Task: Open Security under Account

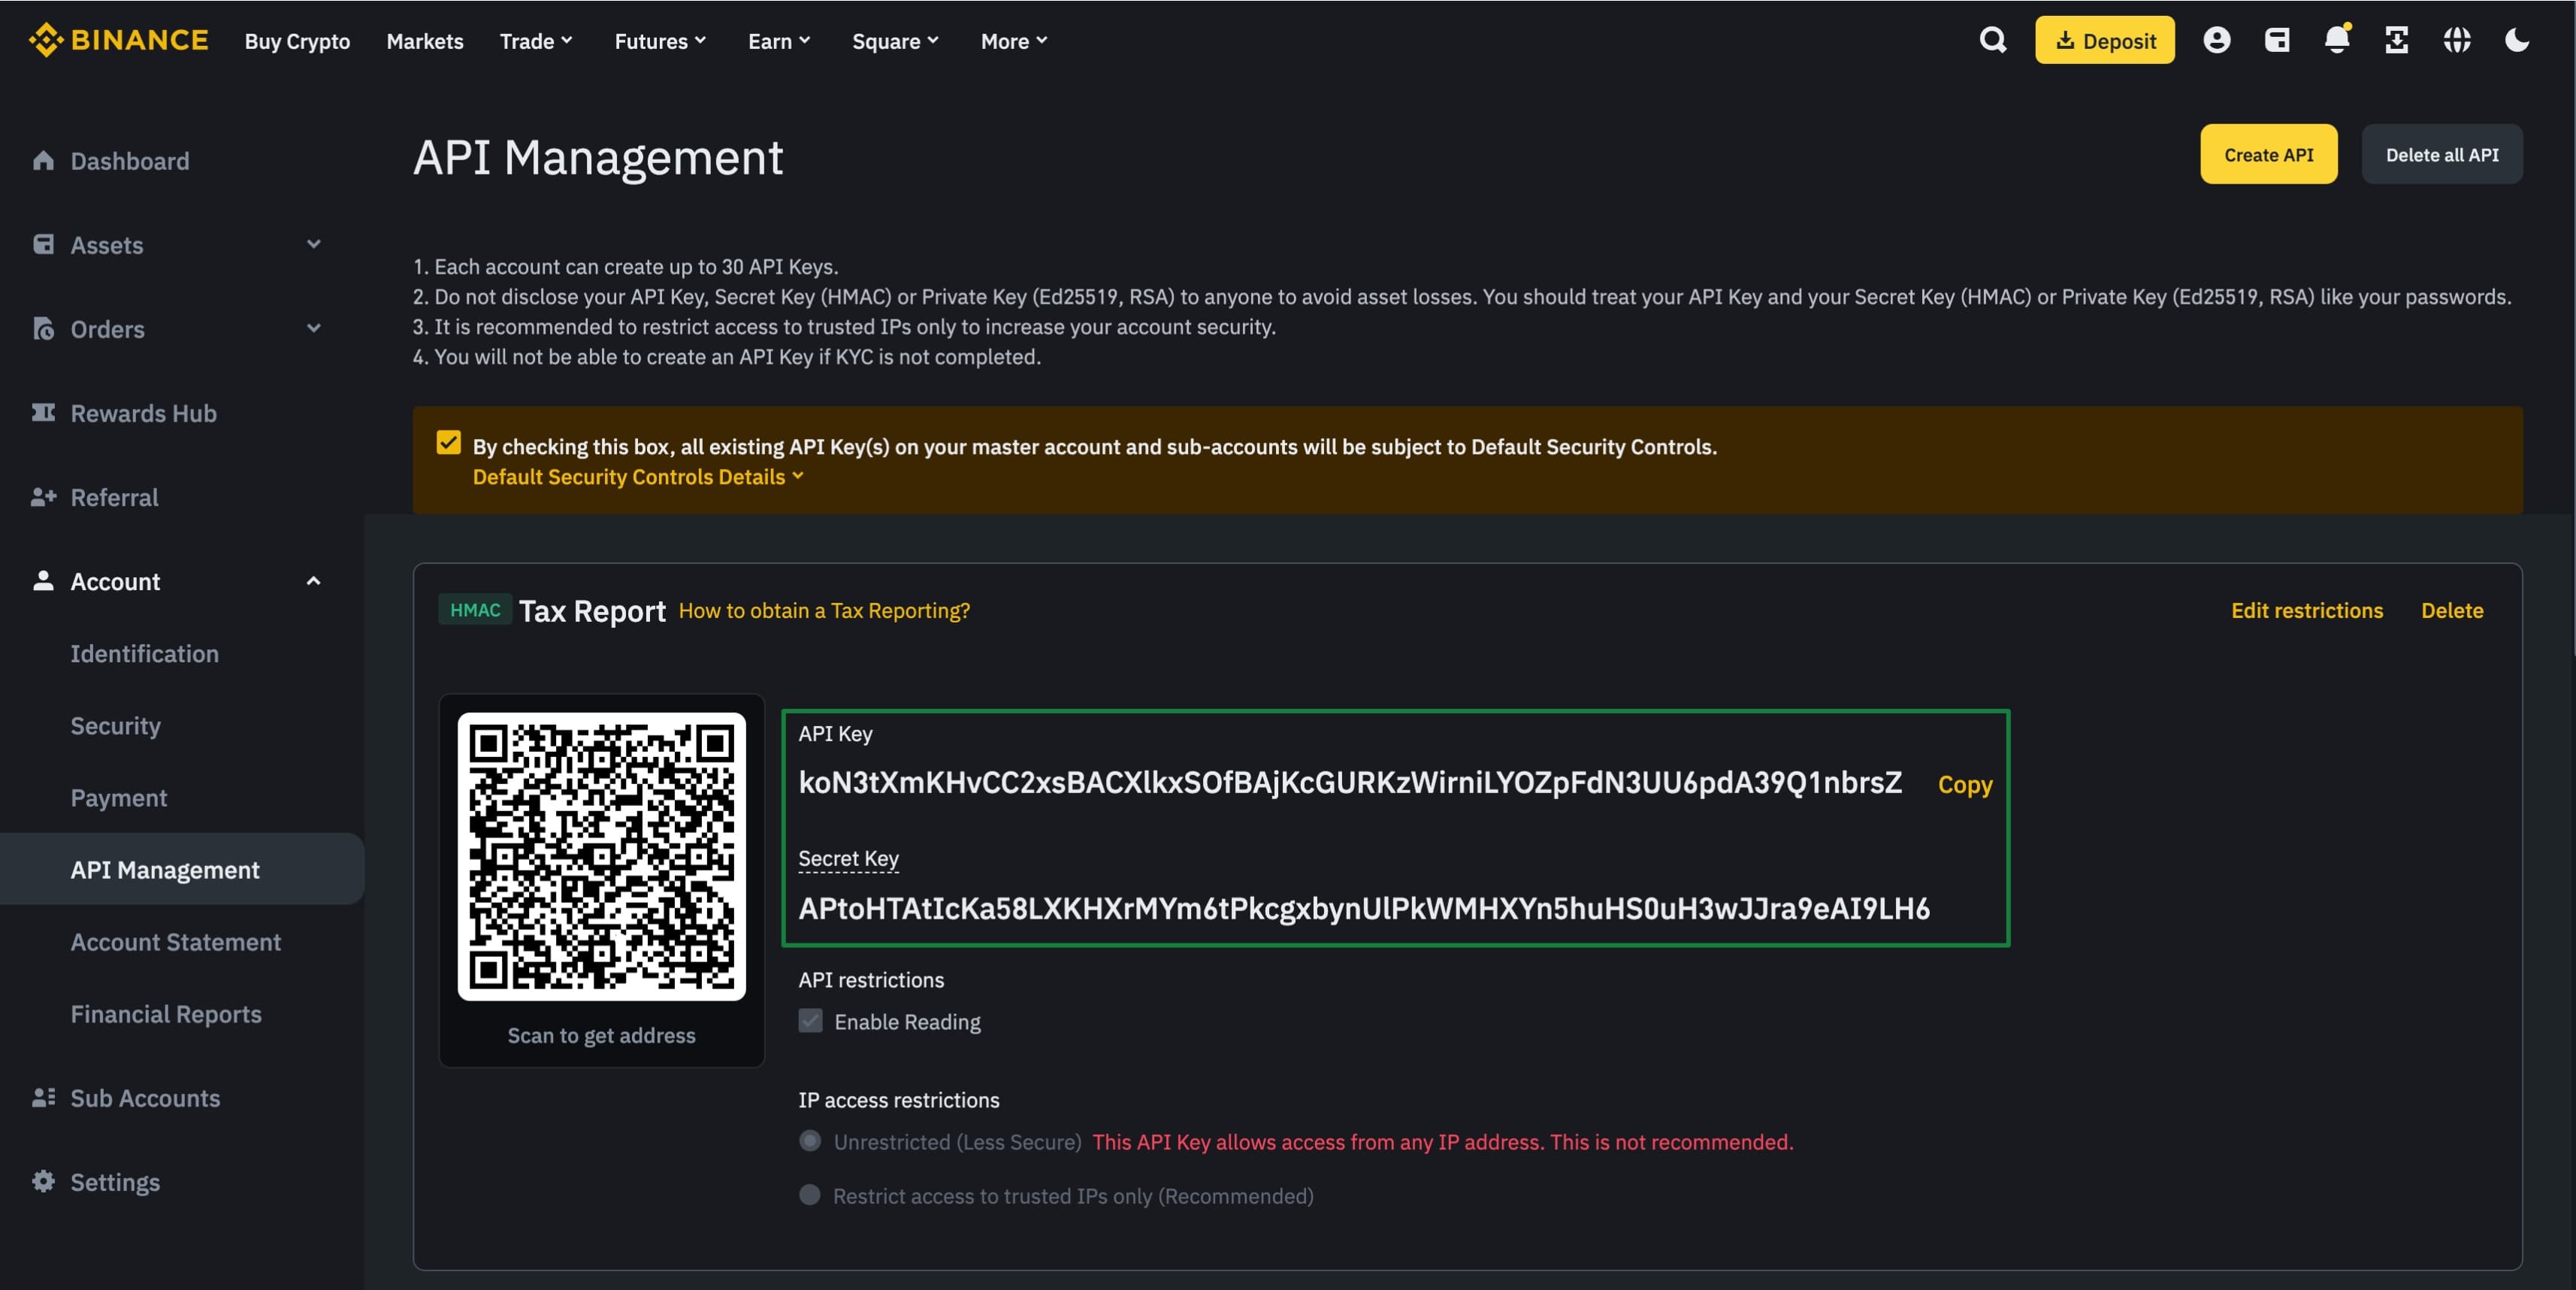Action: tap(115, 726)
